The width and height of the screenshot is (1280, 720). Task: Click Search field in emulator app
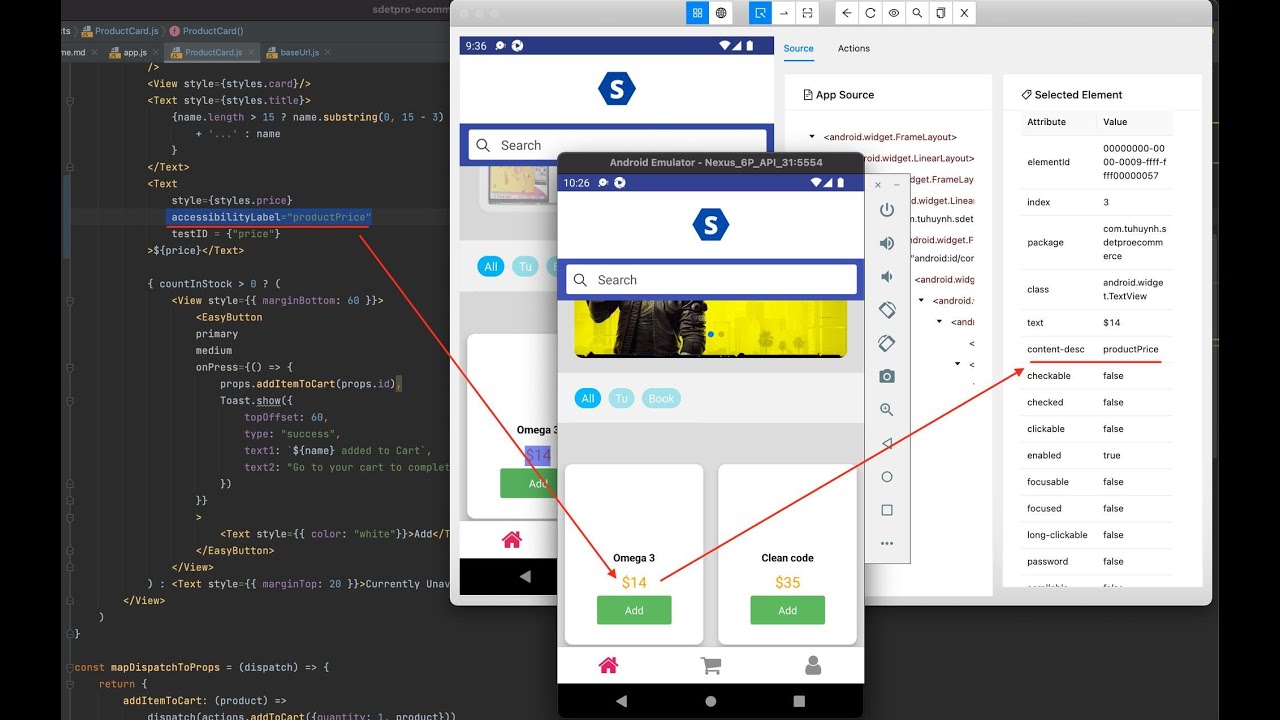711,280
